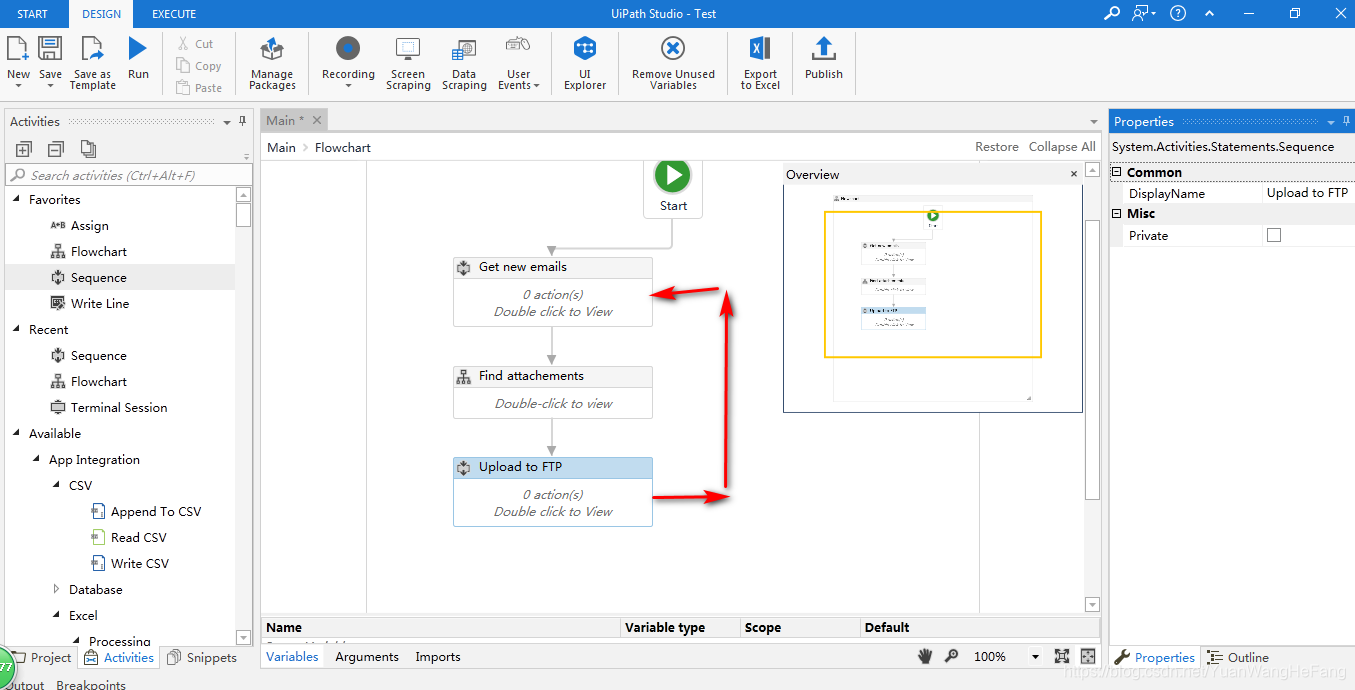Collapse the Favorites group
This screenshot has width=1355, height=690.
pyautogui.click(x=16, y=199)
